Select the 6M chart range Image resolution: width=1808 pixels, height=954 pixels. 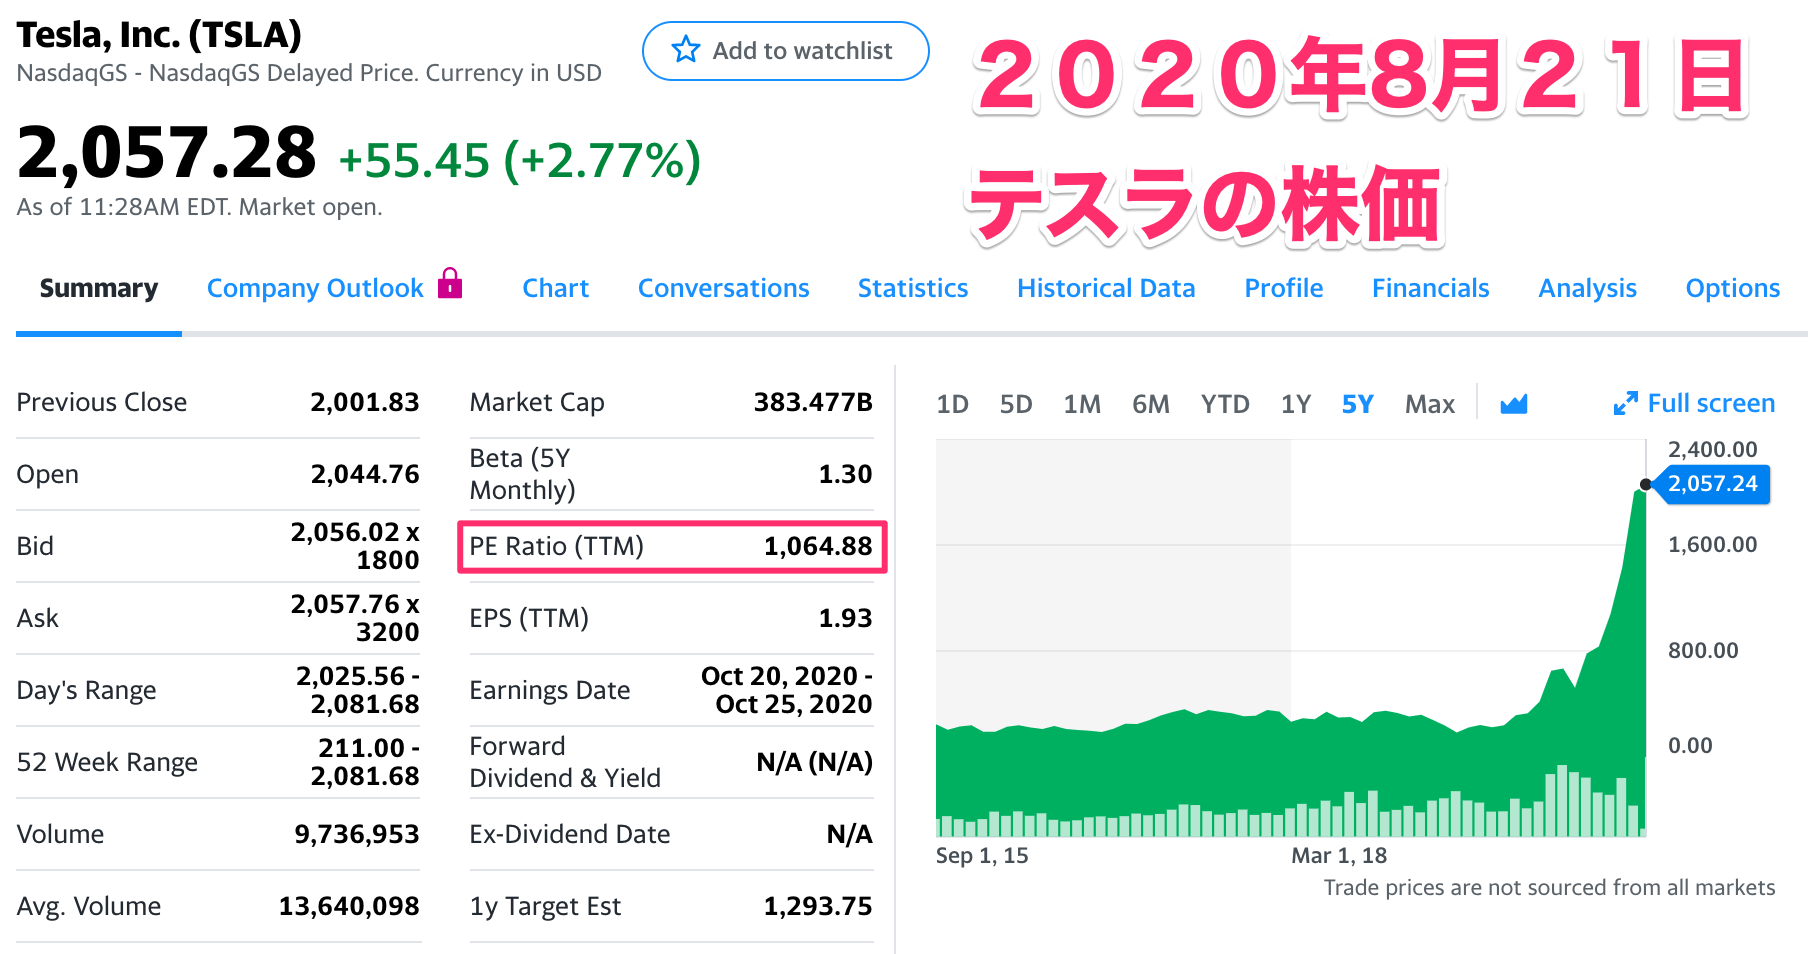pyautogui.click(x=1151, y=404)
